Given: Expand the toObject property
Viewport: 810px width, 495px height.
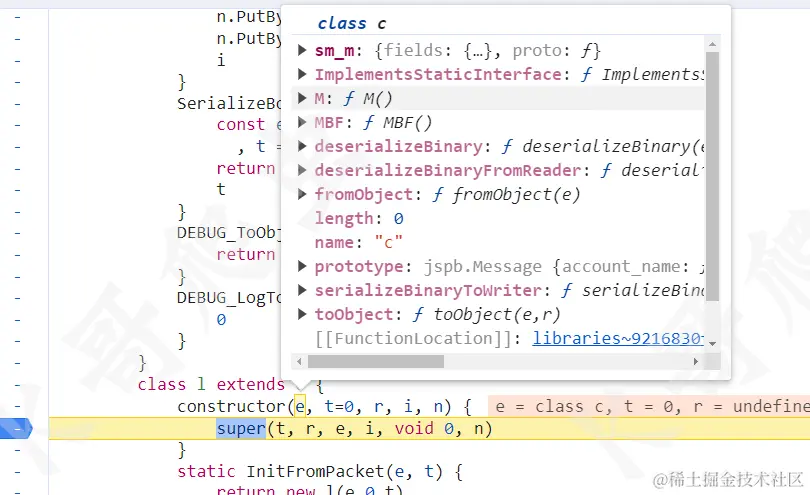Looking at the screenshot, I should click(x=302, y=314).
